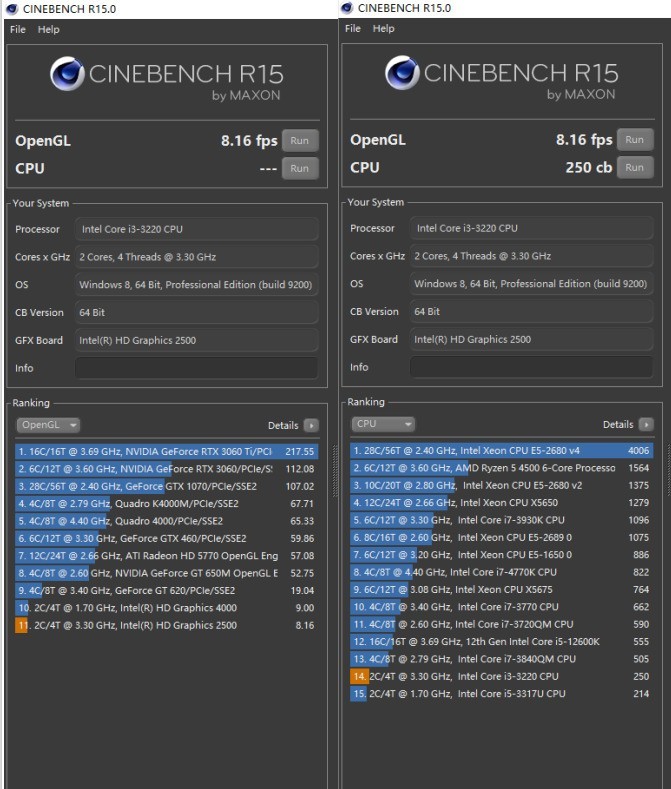Run the CPU test next to 250 cb
The width and height of the screenshot is (671, 789).
tap(634, 168)
